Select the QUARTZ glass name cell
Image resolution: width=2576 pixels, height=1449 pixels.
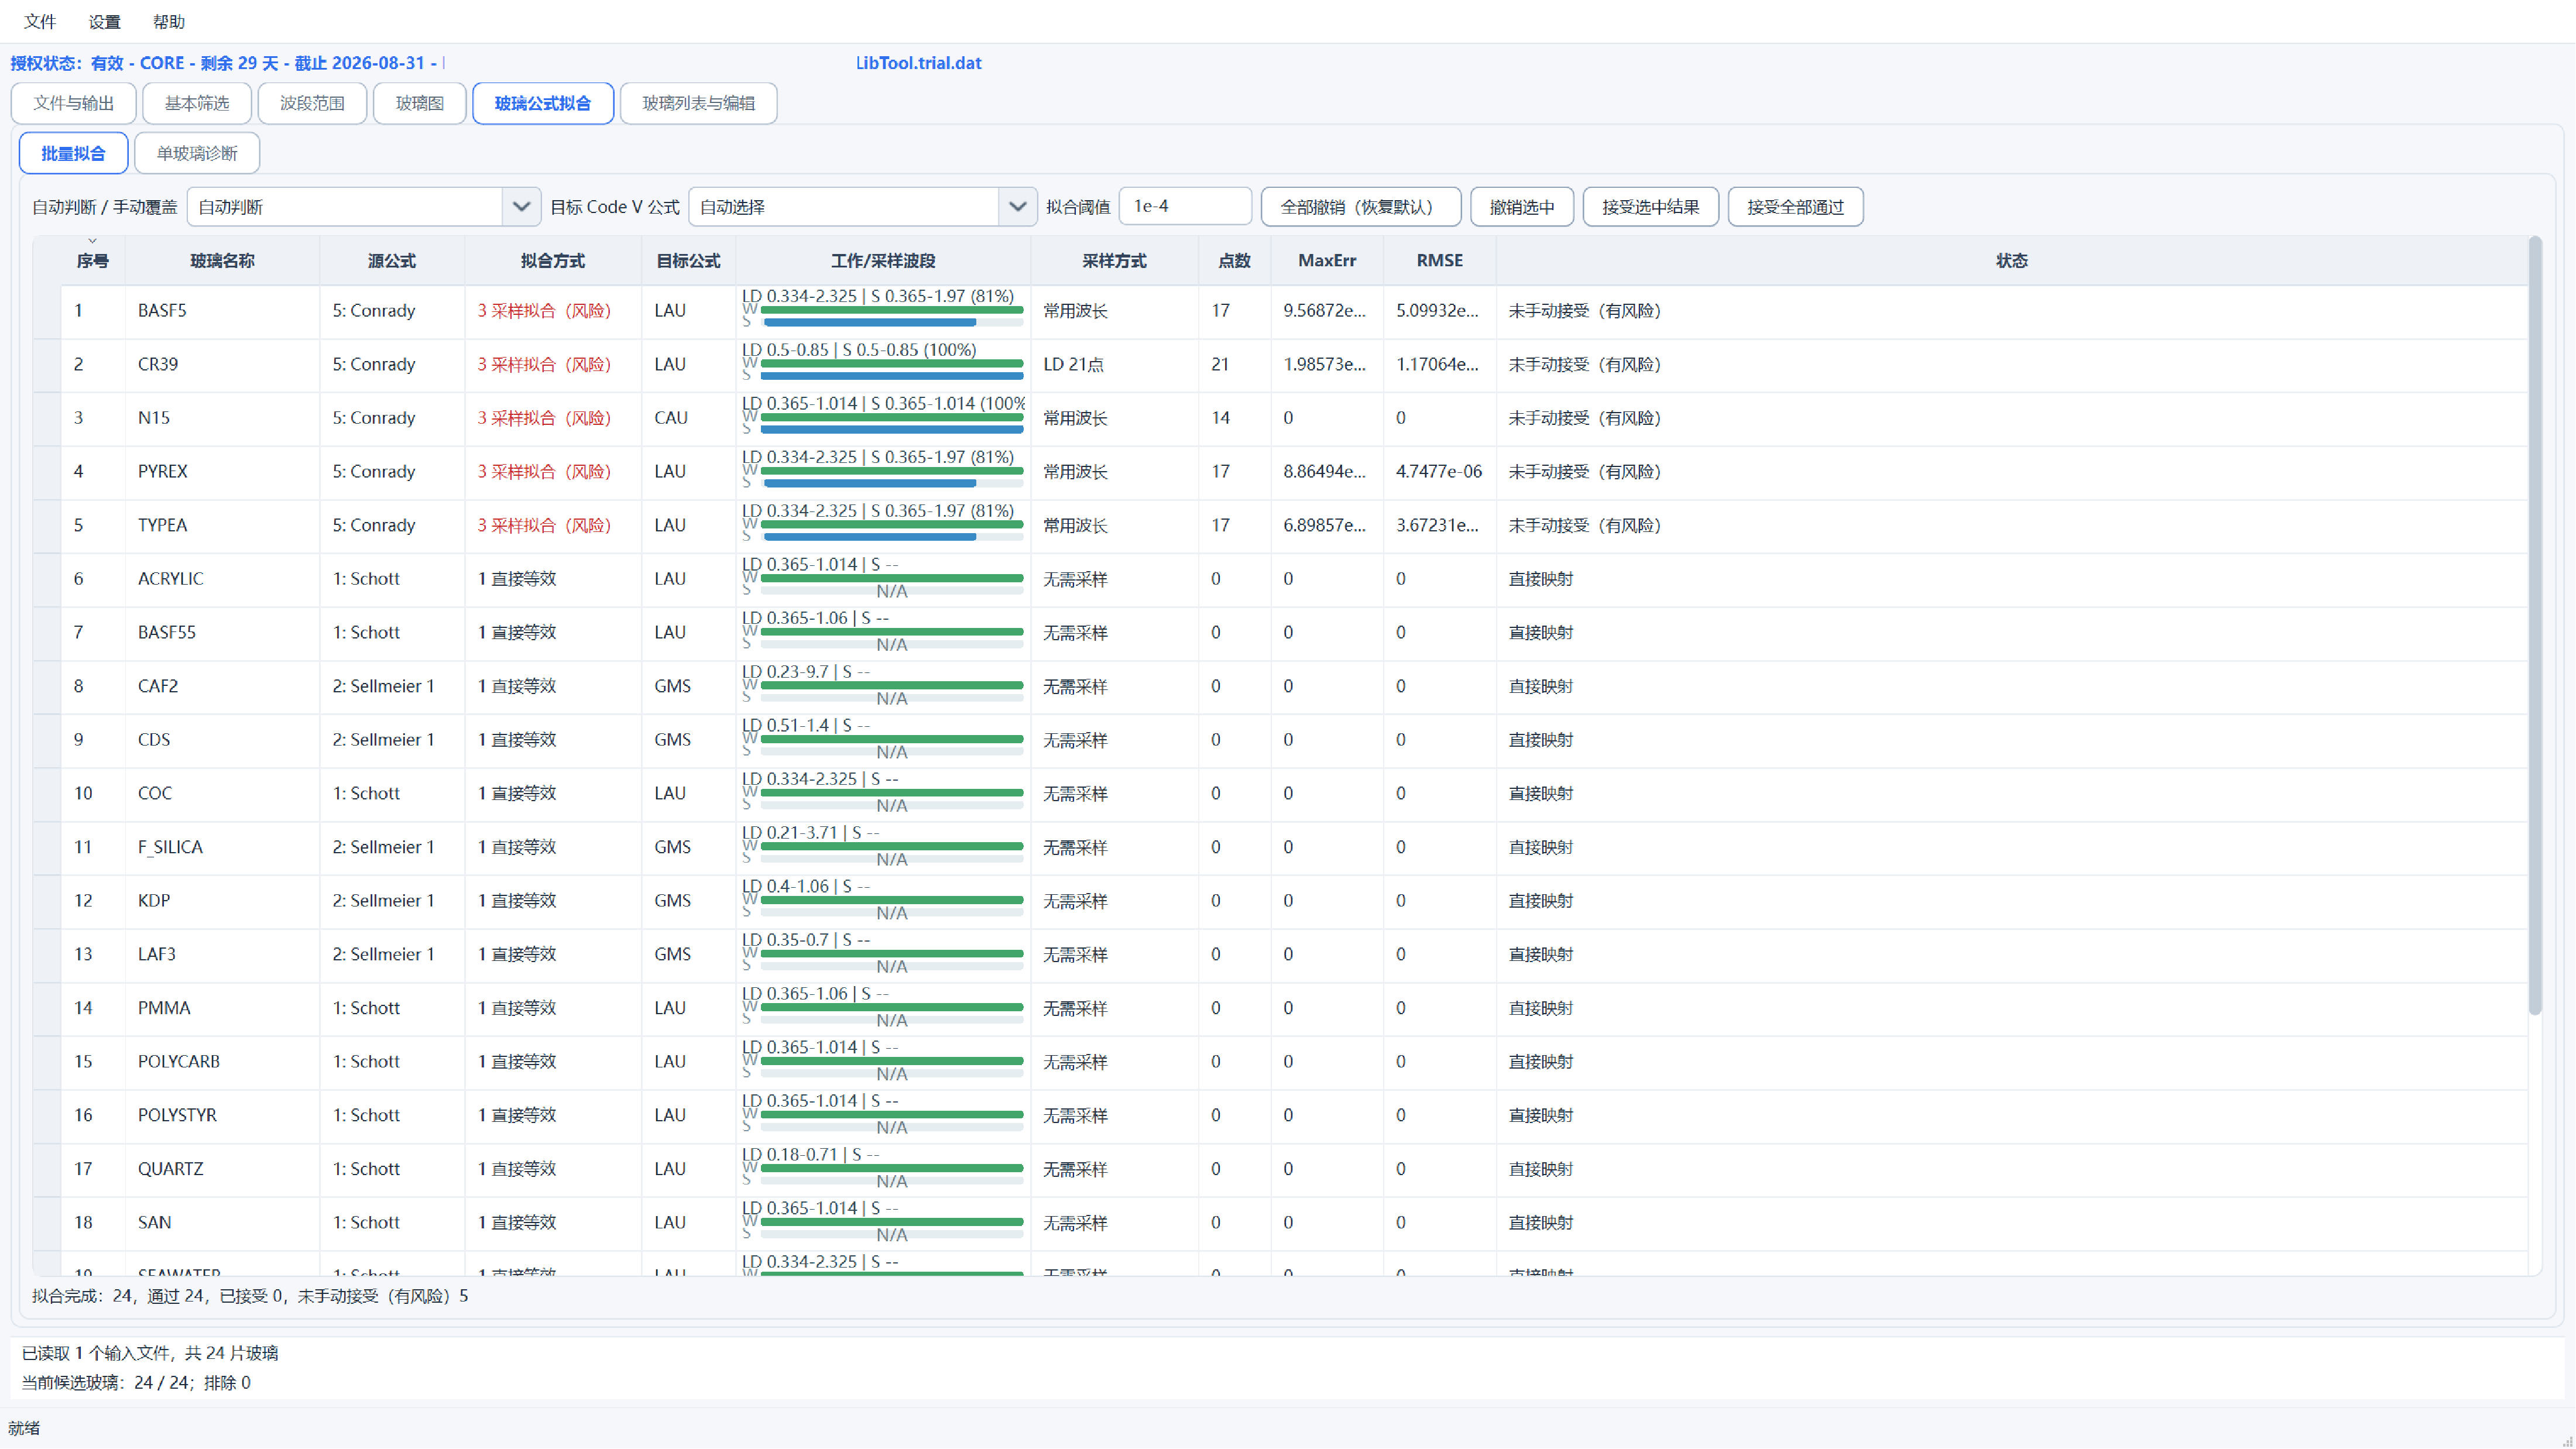tap(222, 1169)
